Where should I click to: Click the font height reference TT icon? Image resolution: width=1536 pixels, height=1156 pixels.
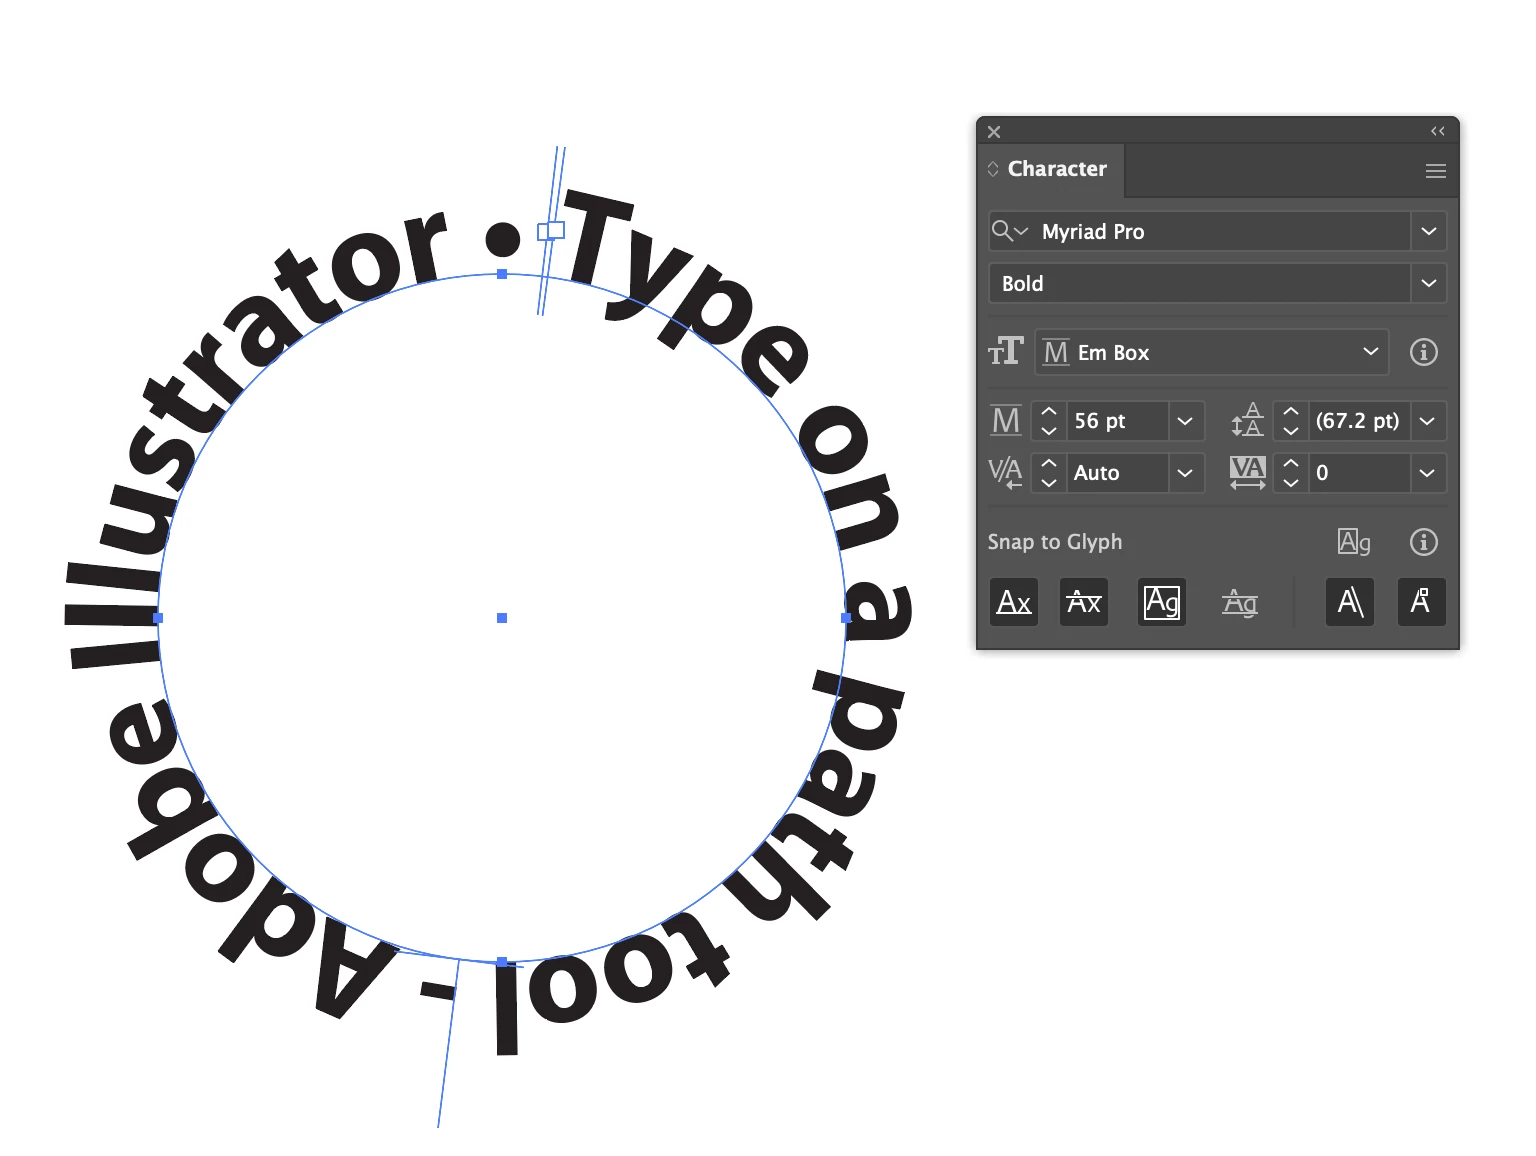click(1006, 352)
